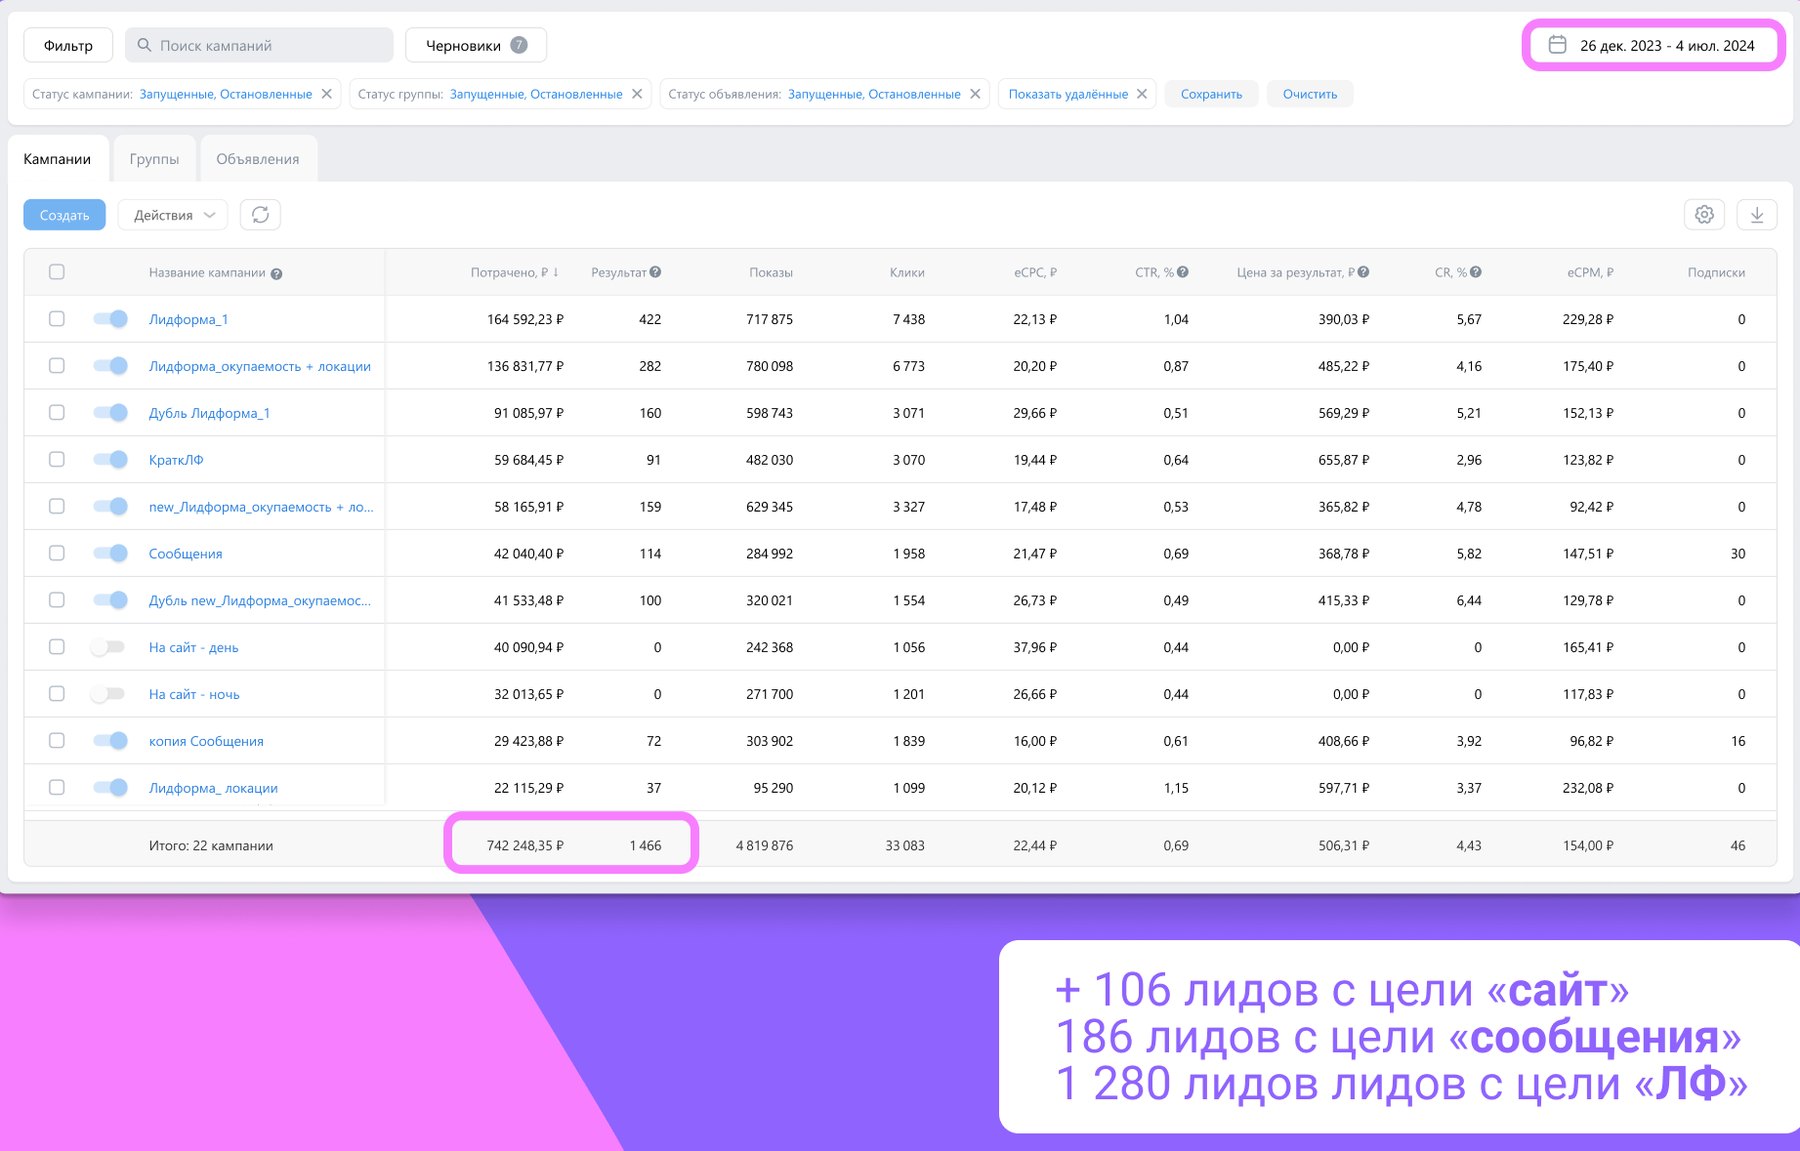Check the Лидформа_1 campaign row
Image resolution: width=1800 pixels, height=1151 pixels.
57,319
